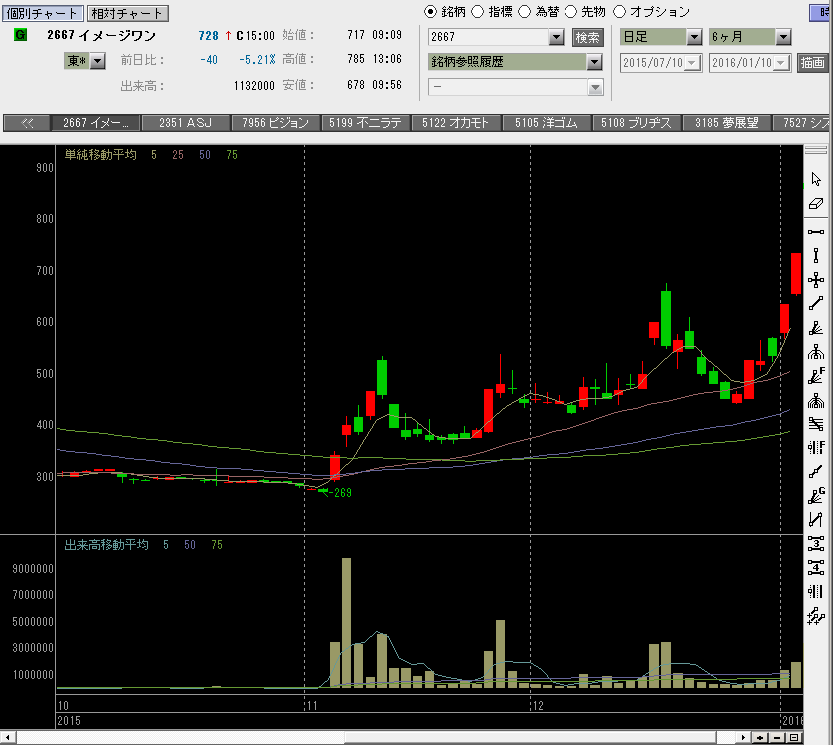Open the stock code 2667 dropdown arrow
The height and width of the screenshot is (745, 833).
tap(556, 37)
